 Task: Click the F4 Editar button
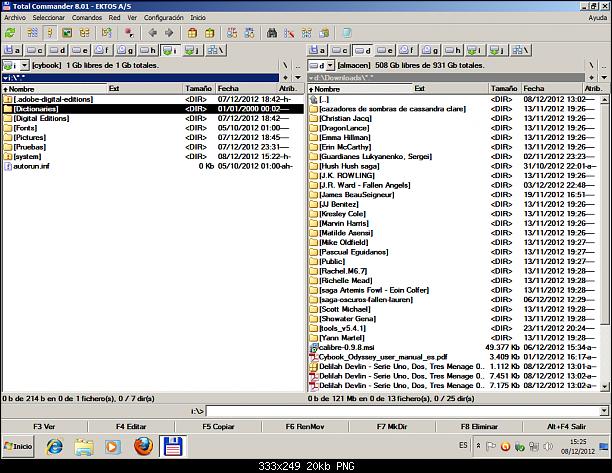[131, 427]
